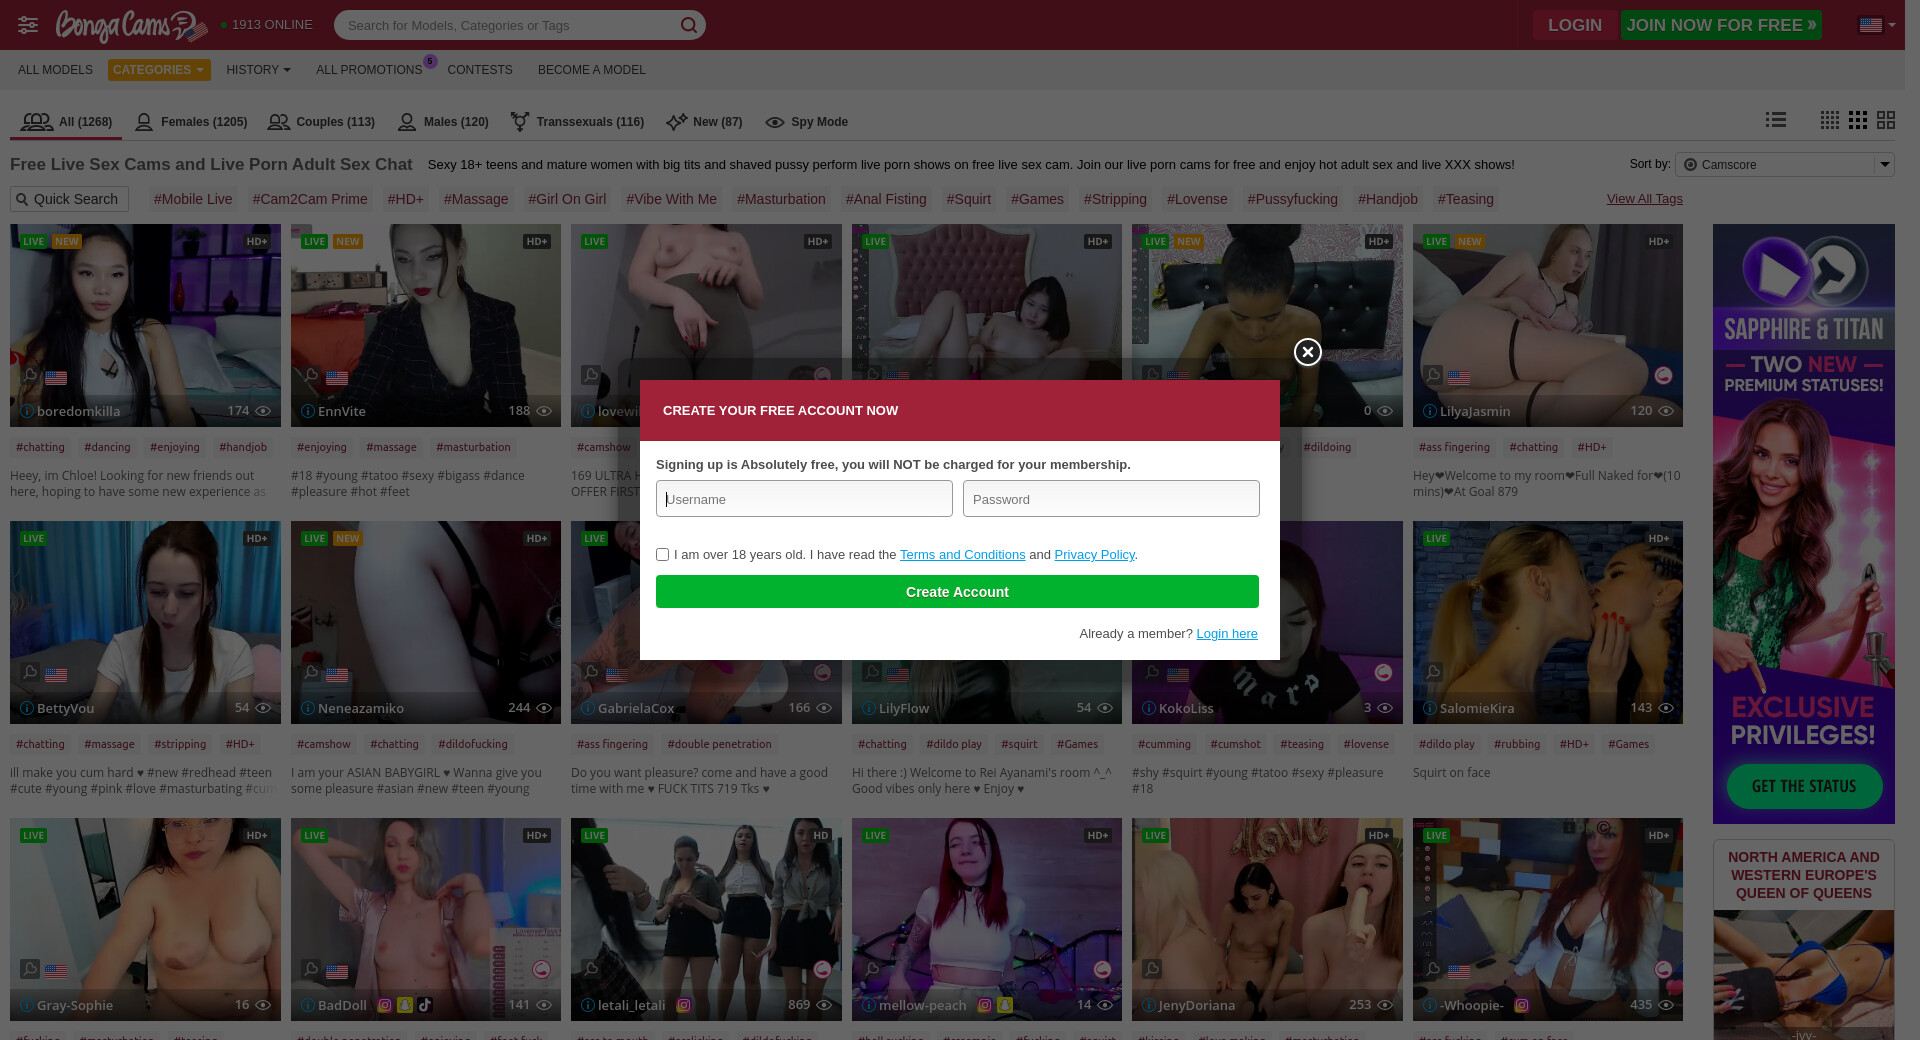Enable Spy Mode filter
The height and width of the screenshot is (1040, 1920).
click(806, 122)
